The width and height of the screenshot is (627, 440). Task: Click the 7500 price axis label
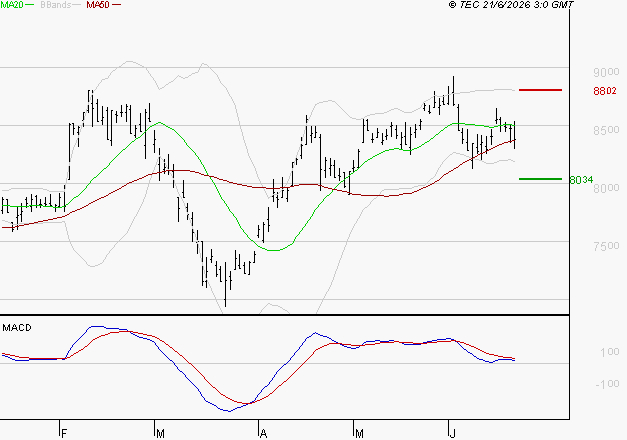(606, 246)
